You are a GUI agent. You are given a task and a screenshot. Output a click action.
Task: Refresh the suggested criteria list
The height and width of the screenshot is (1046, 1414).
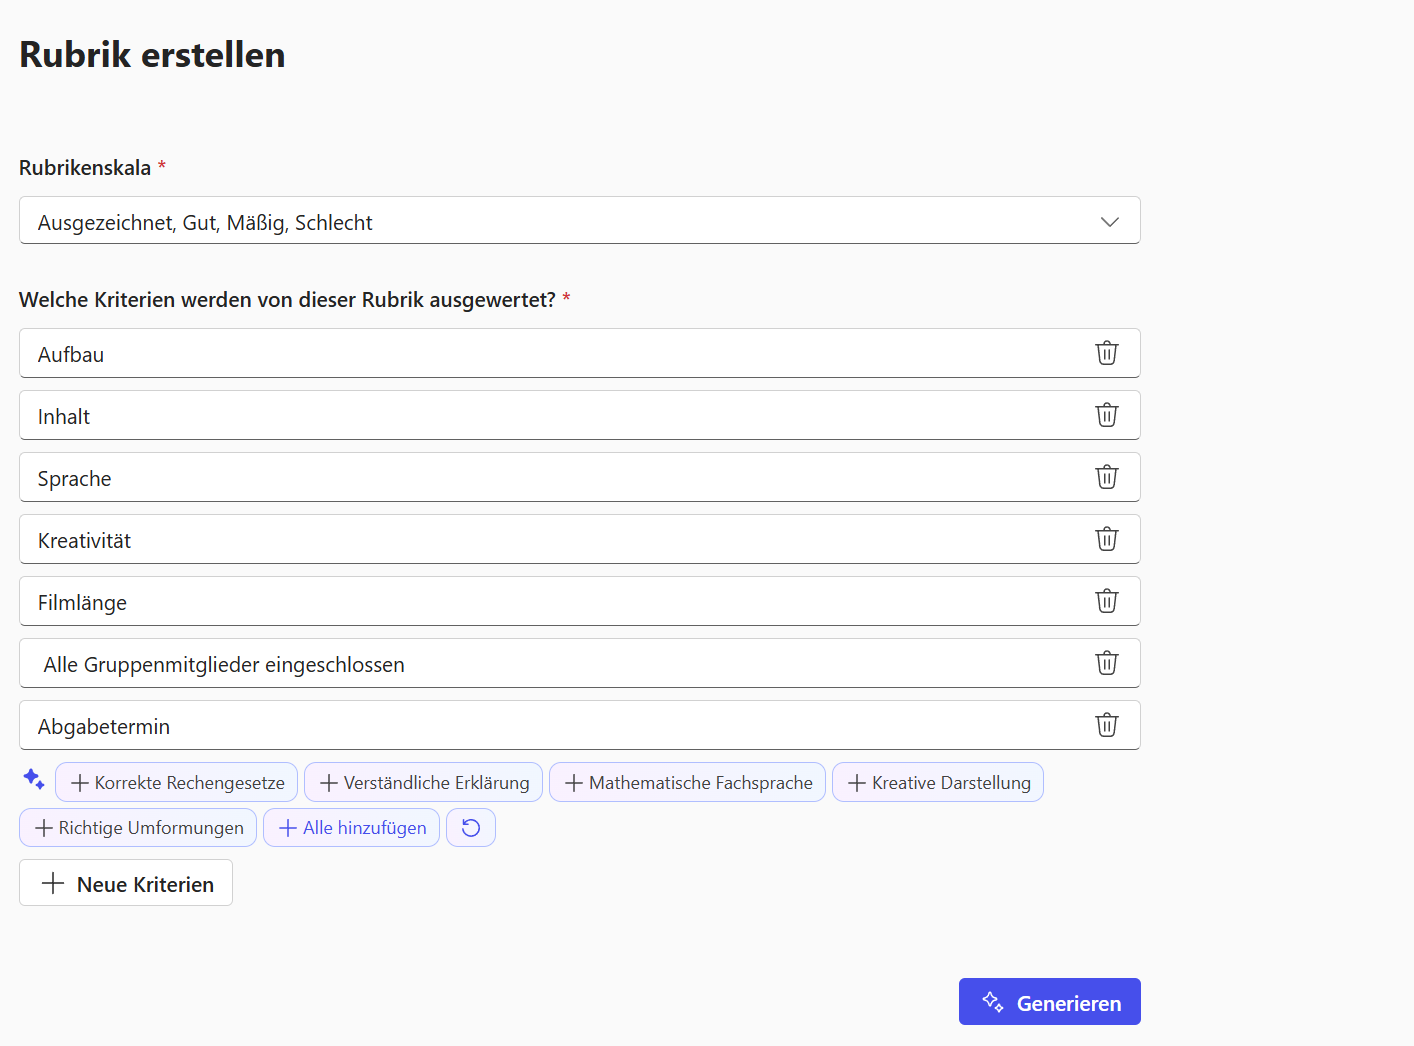tap(471, 828)
